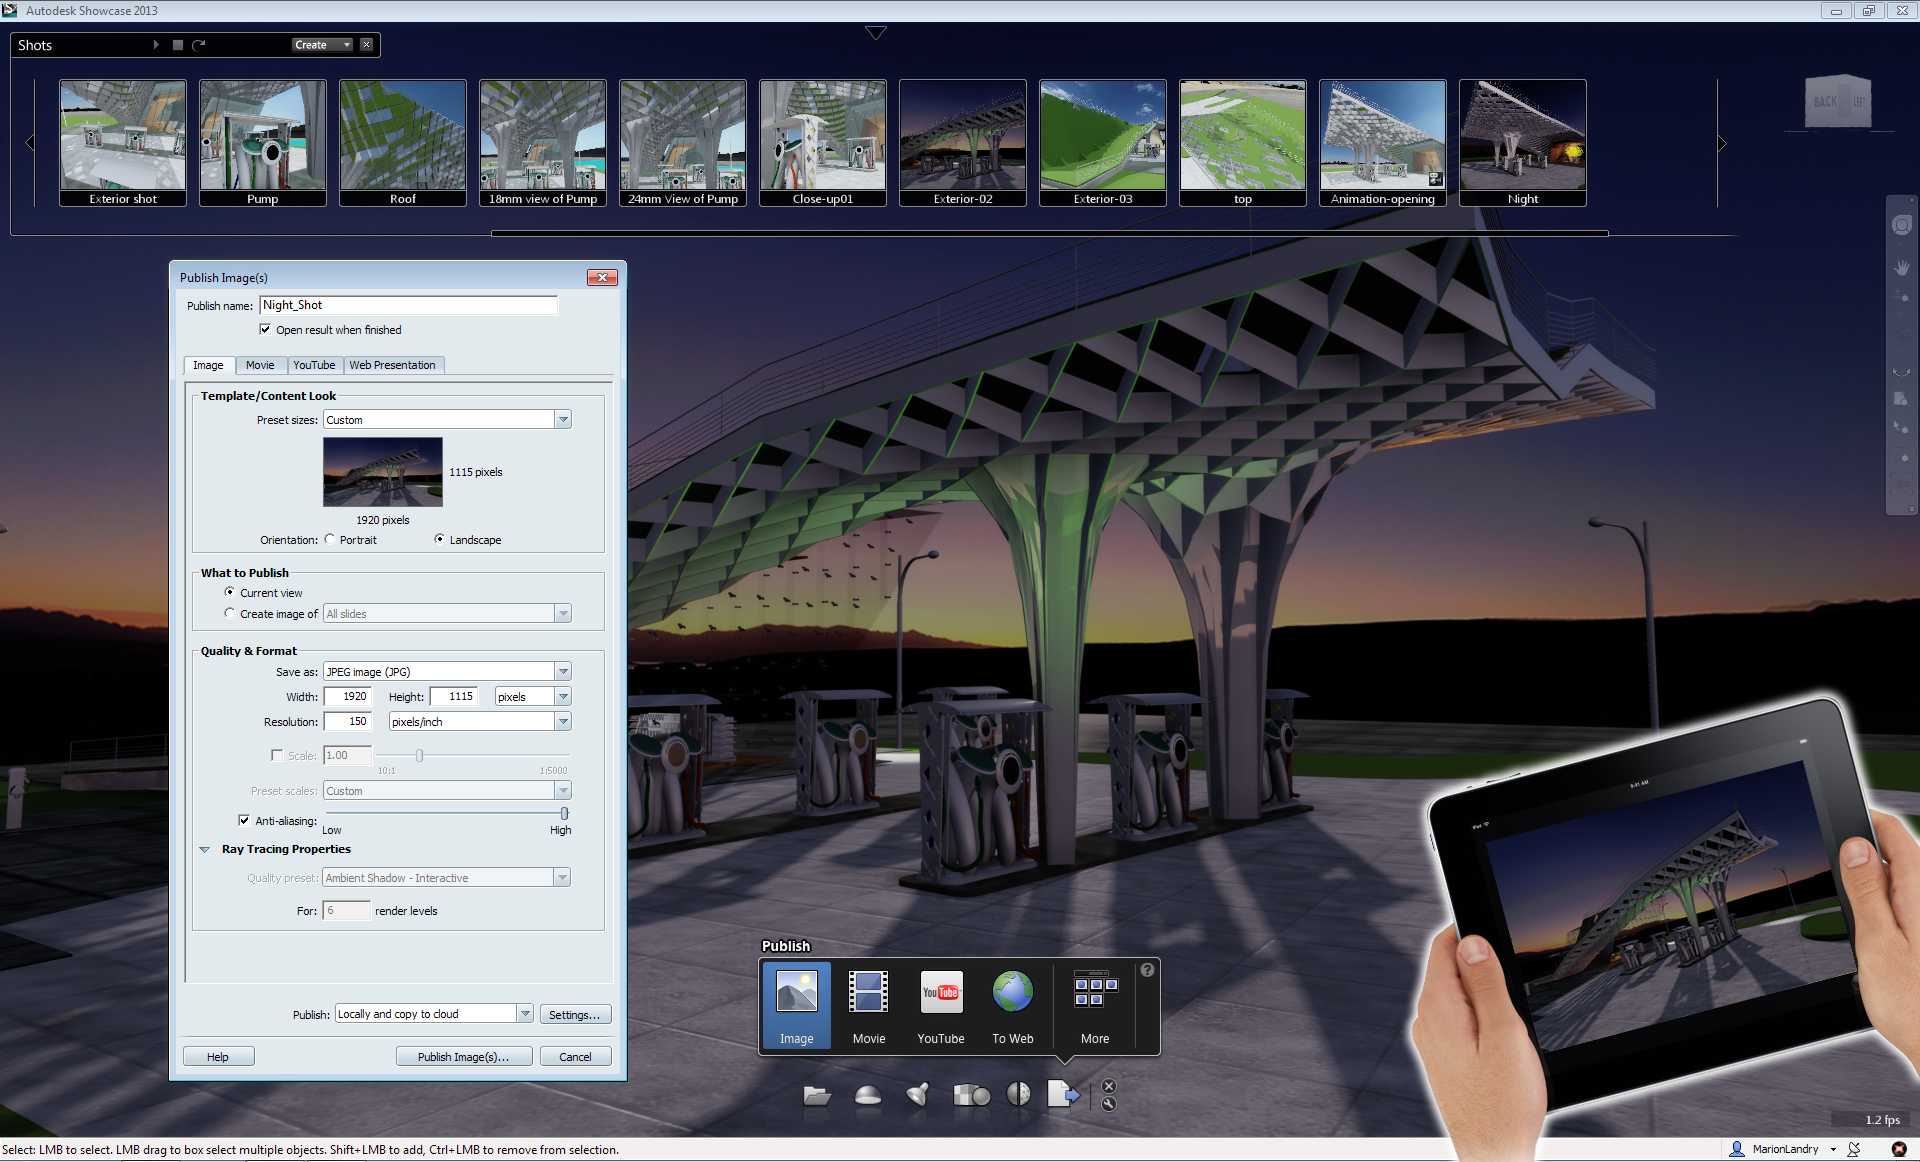Click the help question mark on Publish panel

point(1146,969)
